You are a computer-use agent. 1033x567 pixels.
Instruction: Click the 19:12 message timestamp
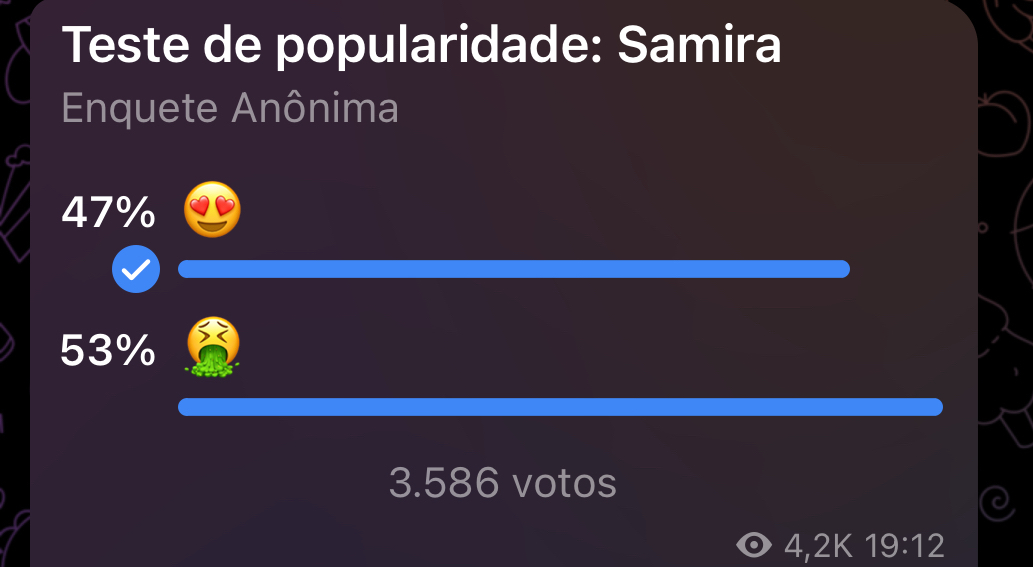pos(904,546)
